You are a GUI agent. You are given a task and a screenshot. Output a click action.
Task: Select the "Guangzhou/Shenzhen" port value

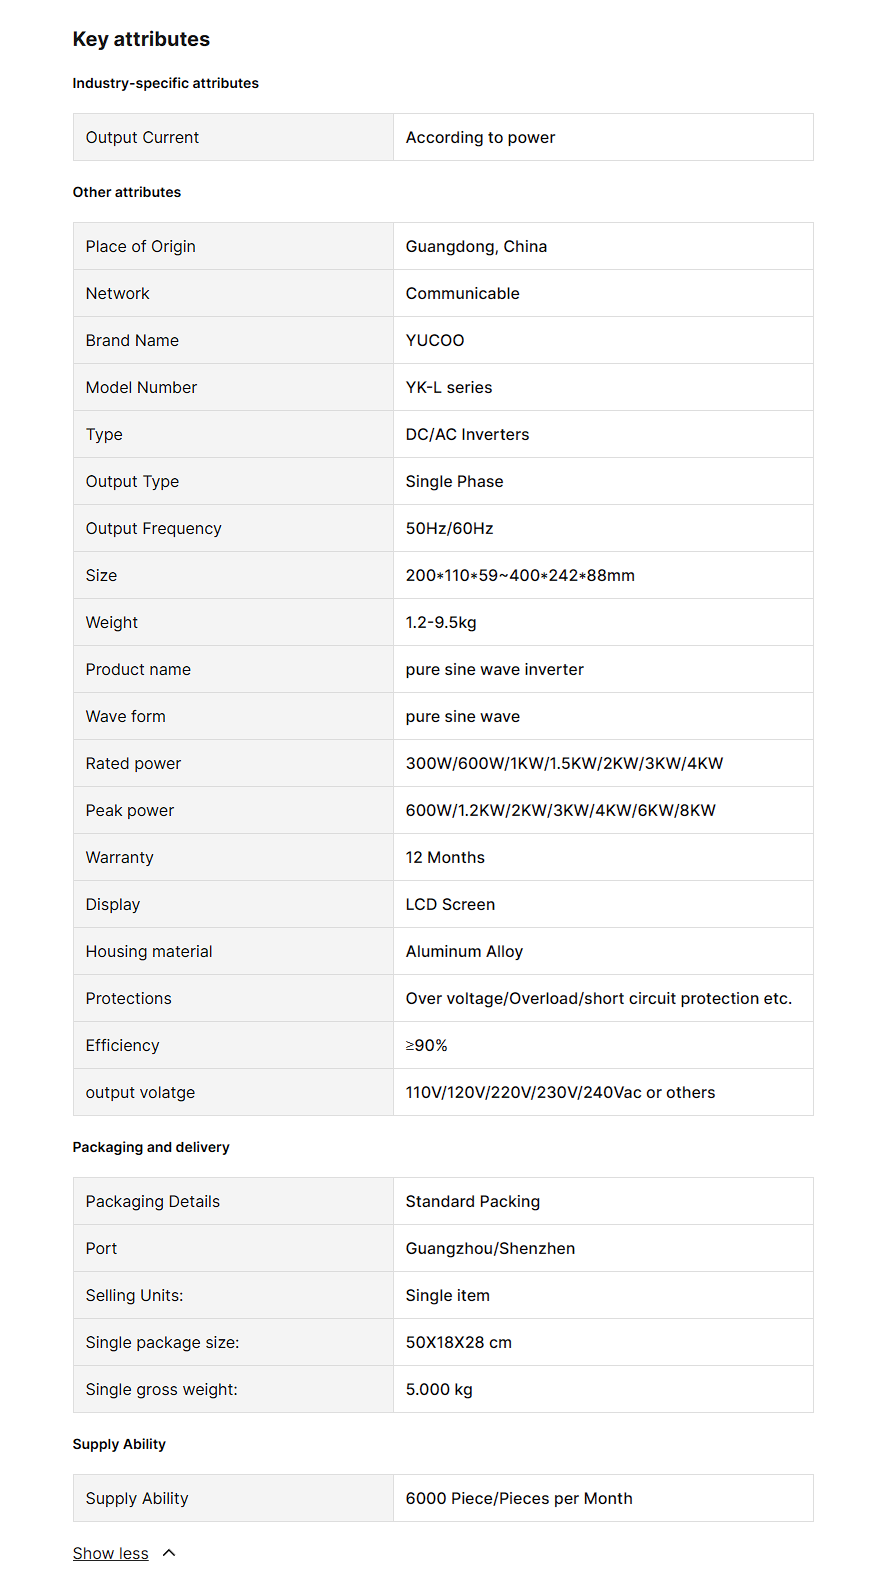490,1248
